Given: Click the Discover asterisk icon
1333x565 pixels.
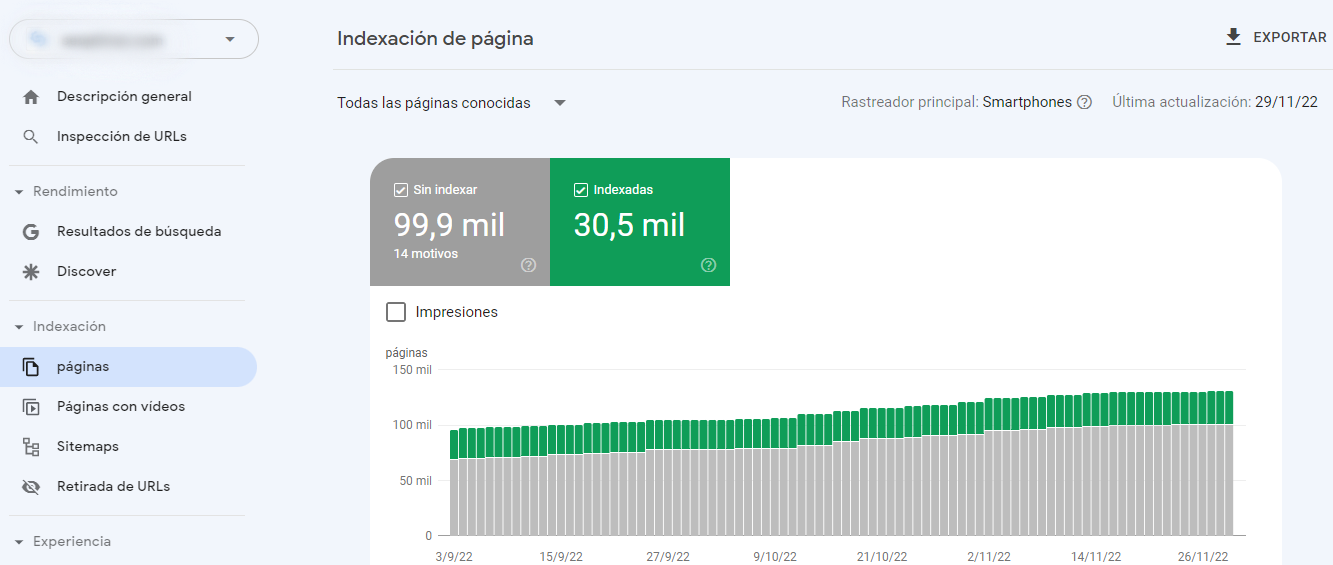Looking at the screenshot, I should point(31,272).
